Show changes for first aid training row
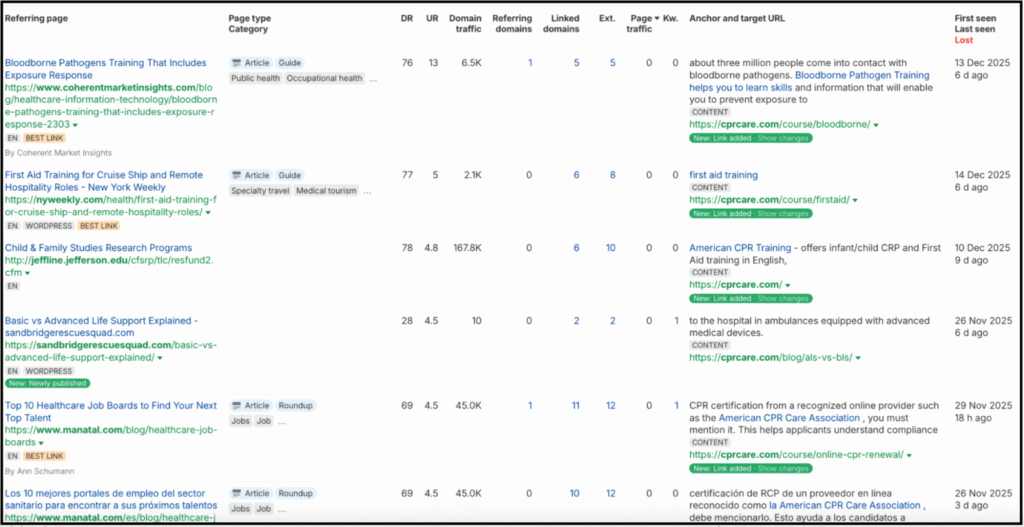Viewport: 1024px width, 527px height. coord(783,214)
